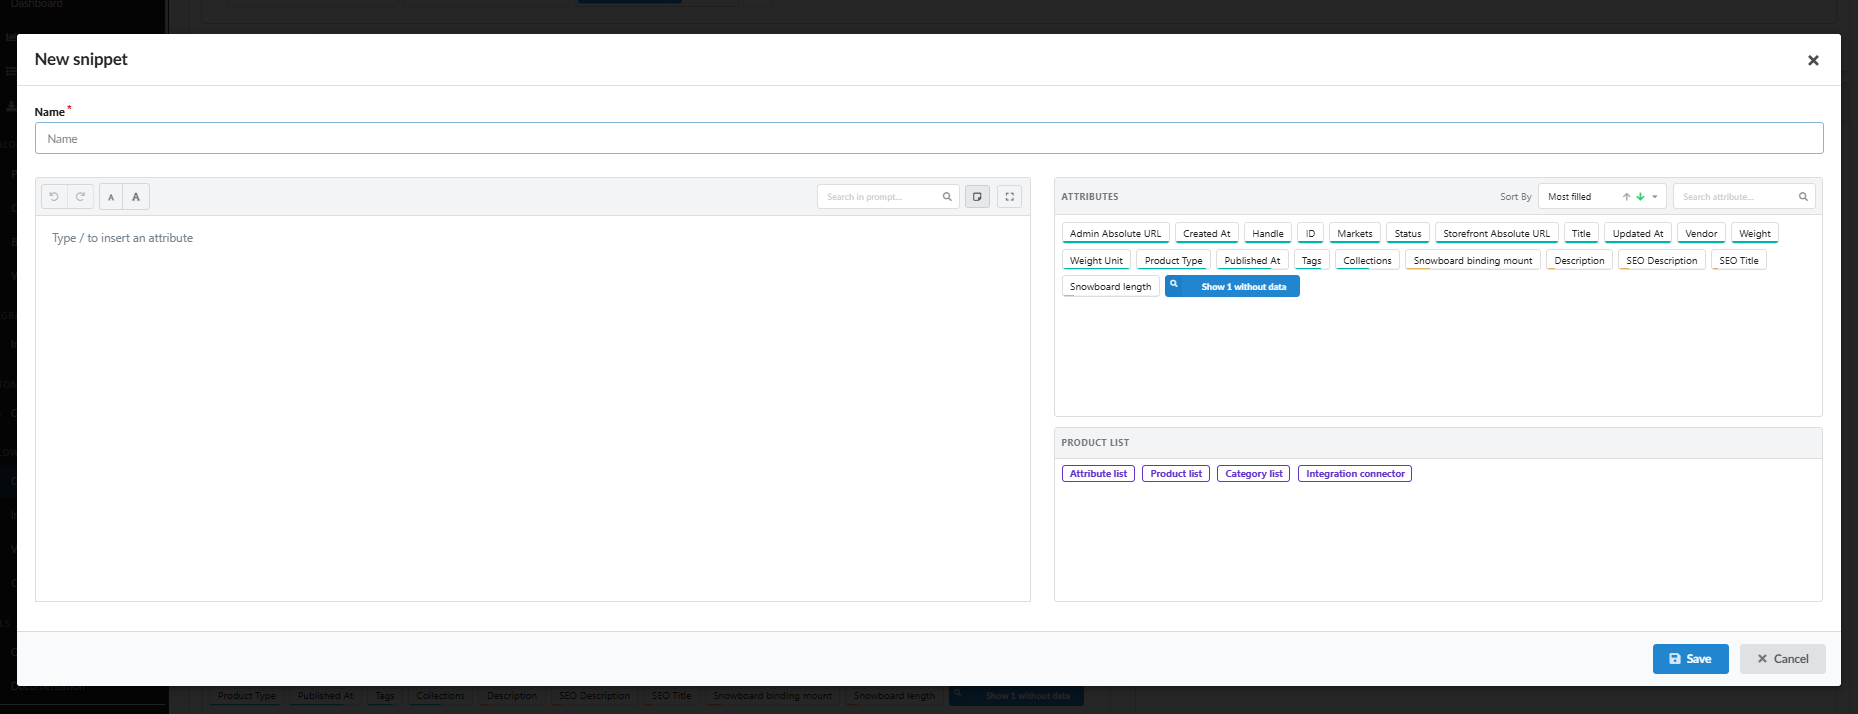Select the Attribute list item

(x=1098, y=474)
